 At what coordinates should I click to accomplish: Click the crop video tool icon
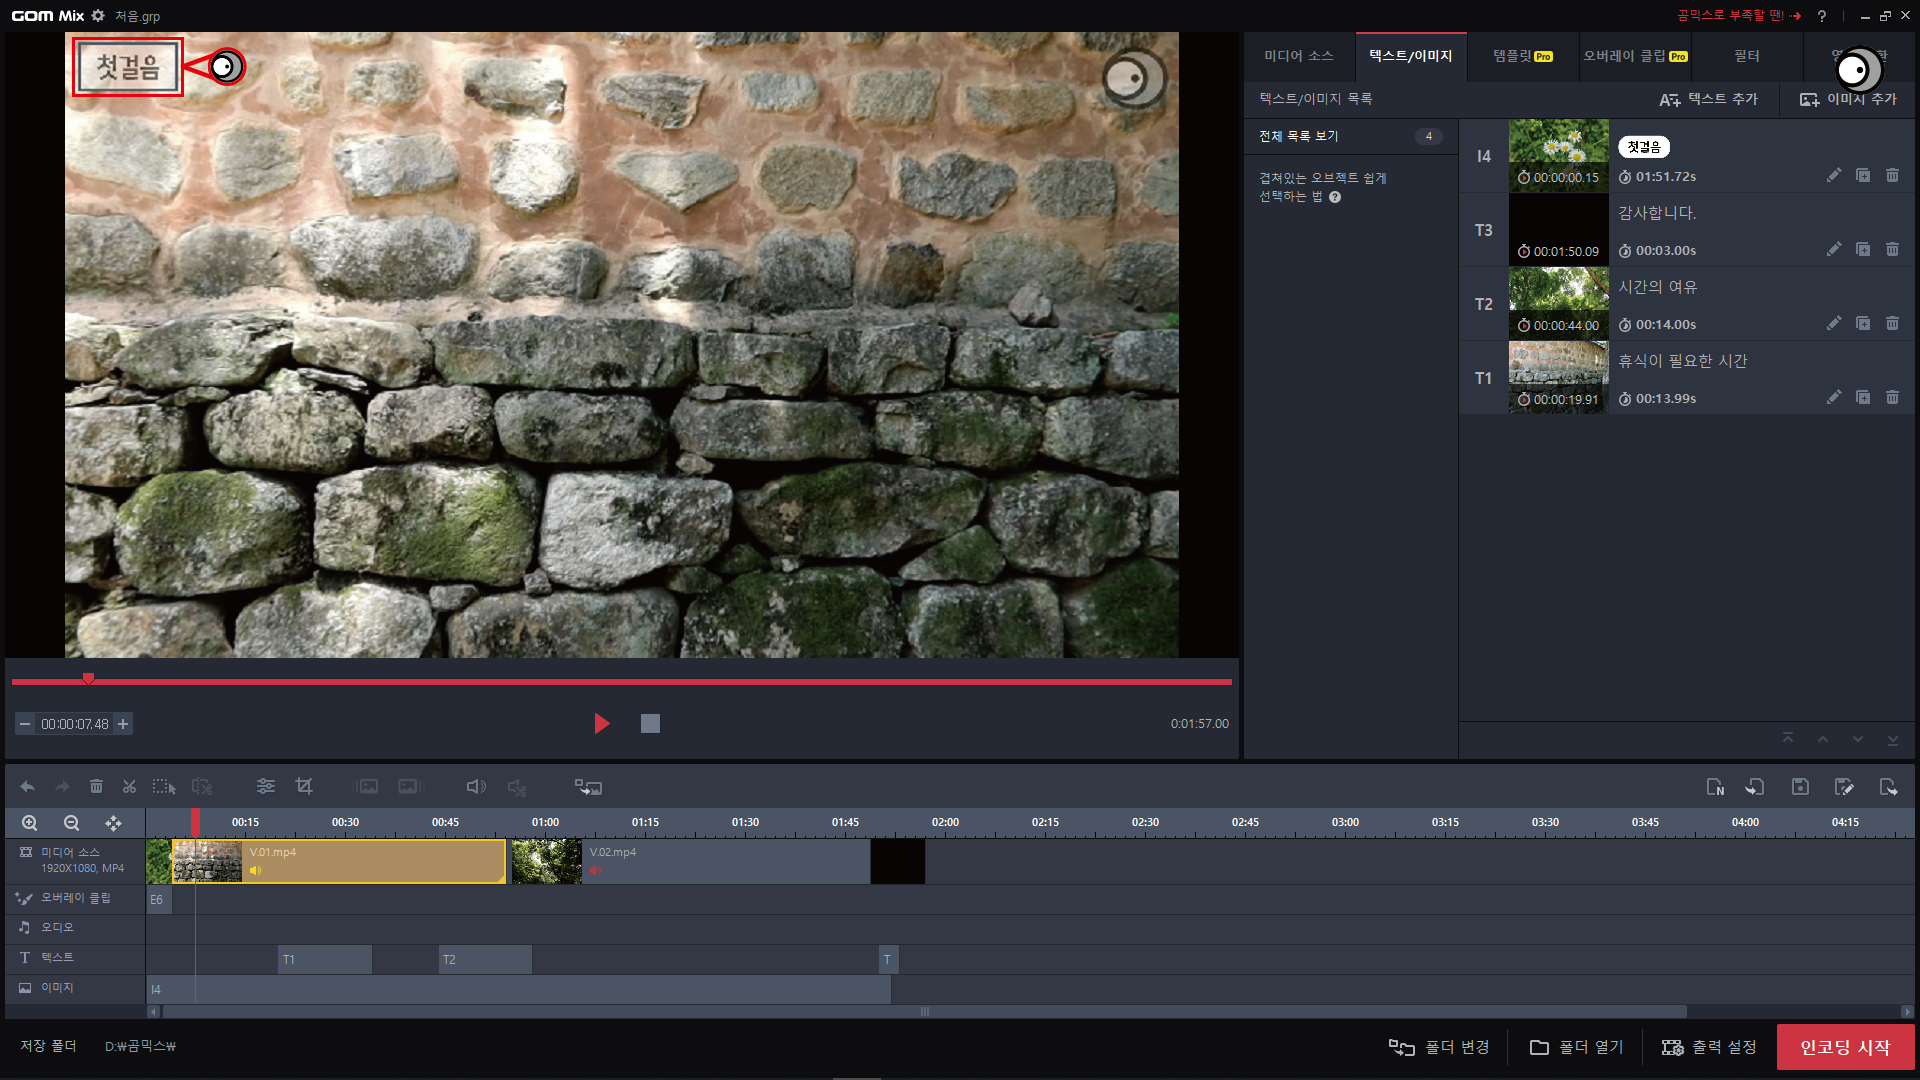tap(304, 787)
